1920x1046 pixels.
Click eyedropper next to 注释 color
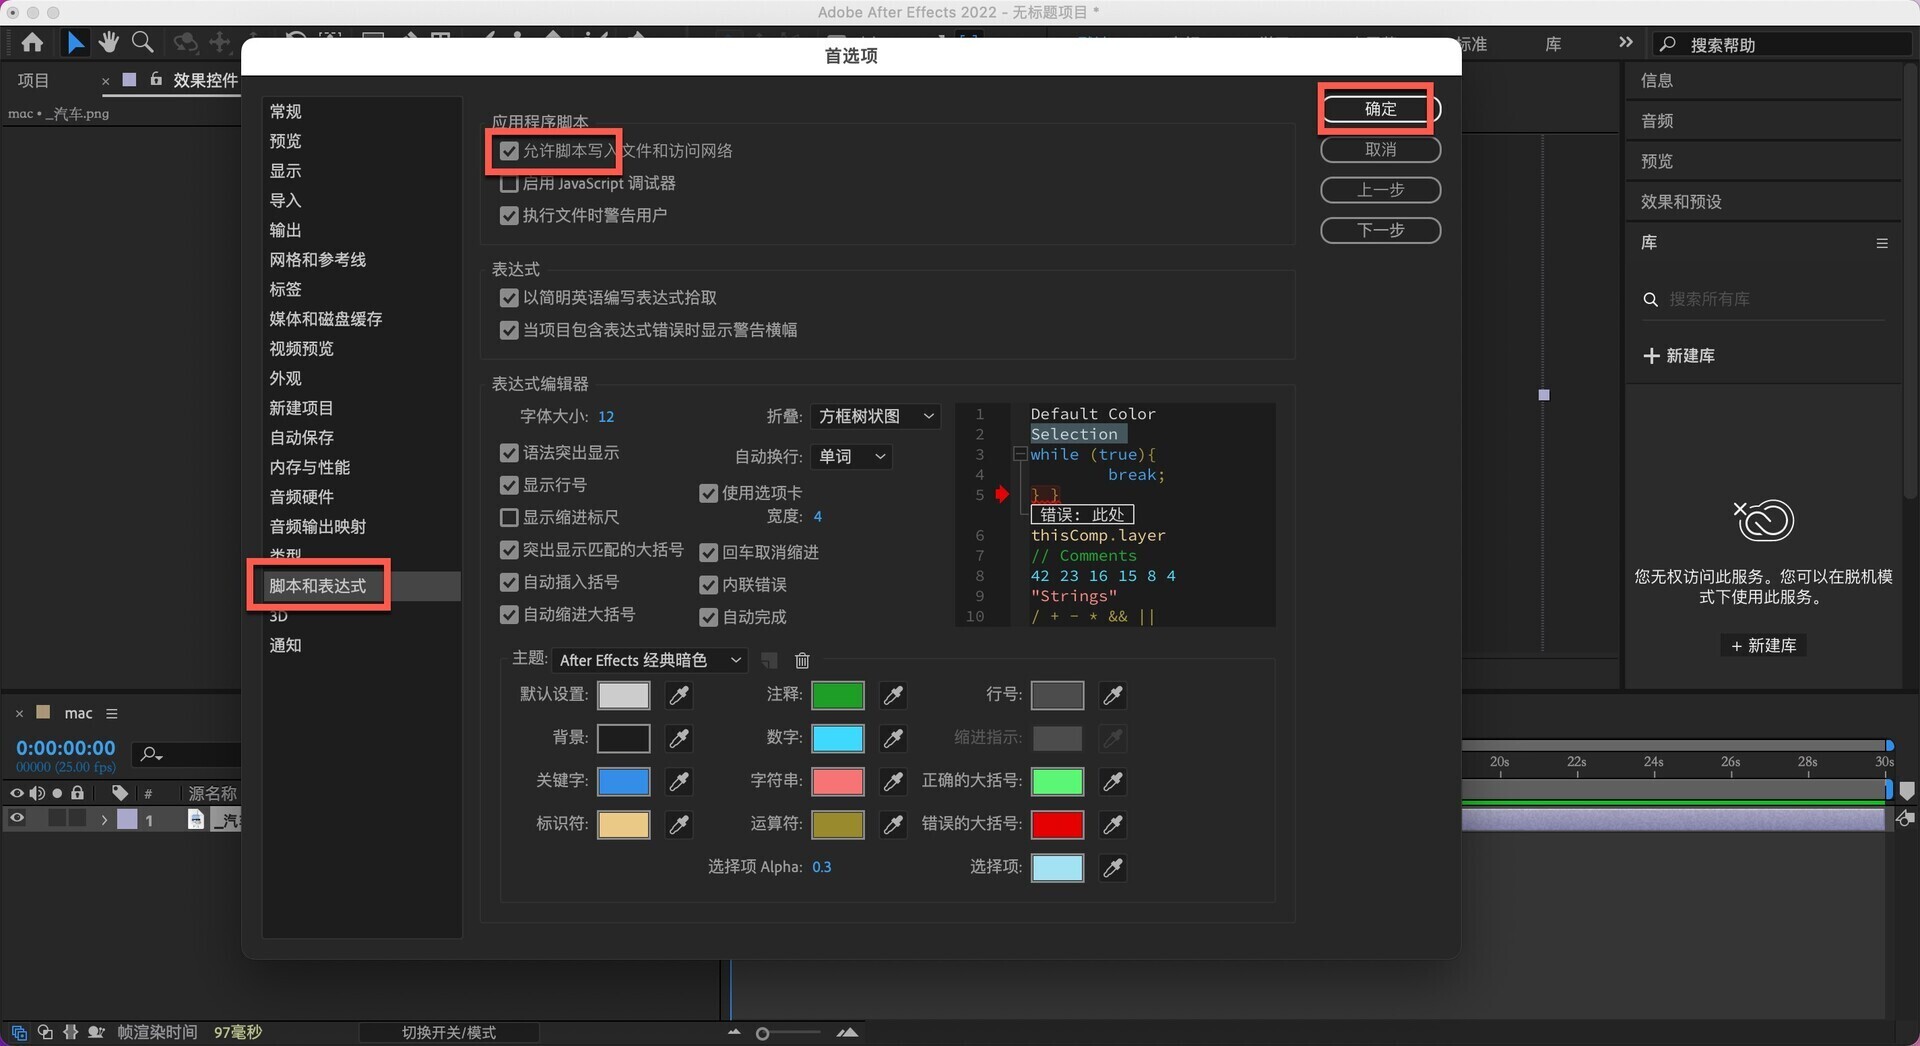pos(893,695)
